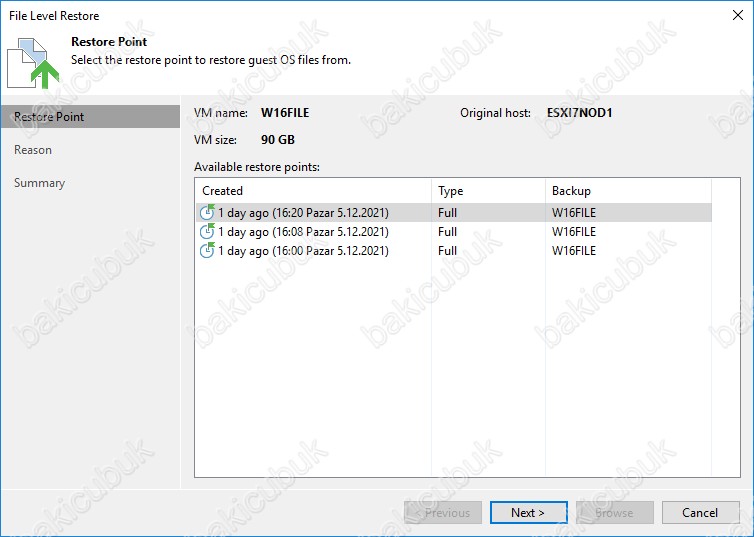This screenshot has width=754, height=537.
Task: Click the restore point icon for 16:20 entry
Action: tap(207, 212)
